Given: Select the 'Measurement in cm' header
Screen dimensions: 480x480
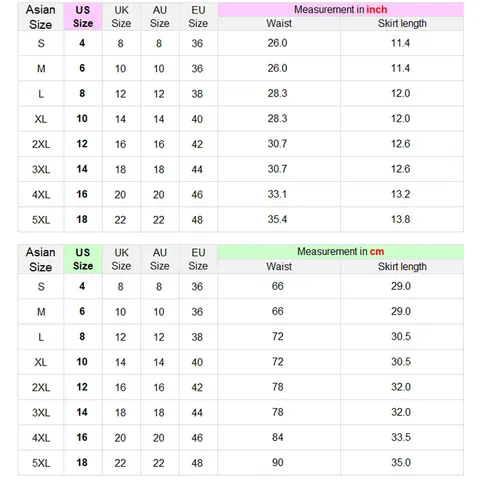Looking at the screenshot, I should click(341, 252).
